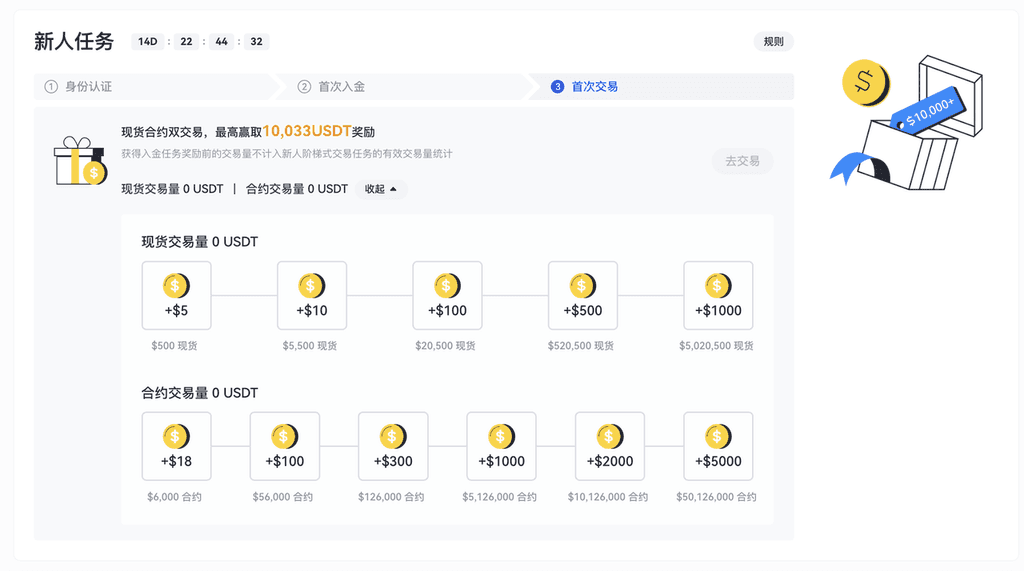Click the +$5000 contract reward coin

[x=718, y=437]
